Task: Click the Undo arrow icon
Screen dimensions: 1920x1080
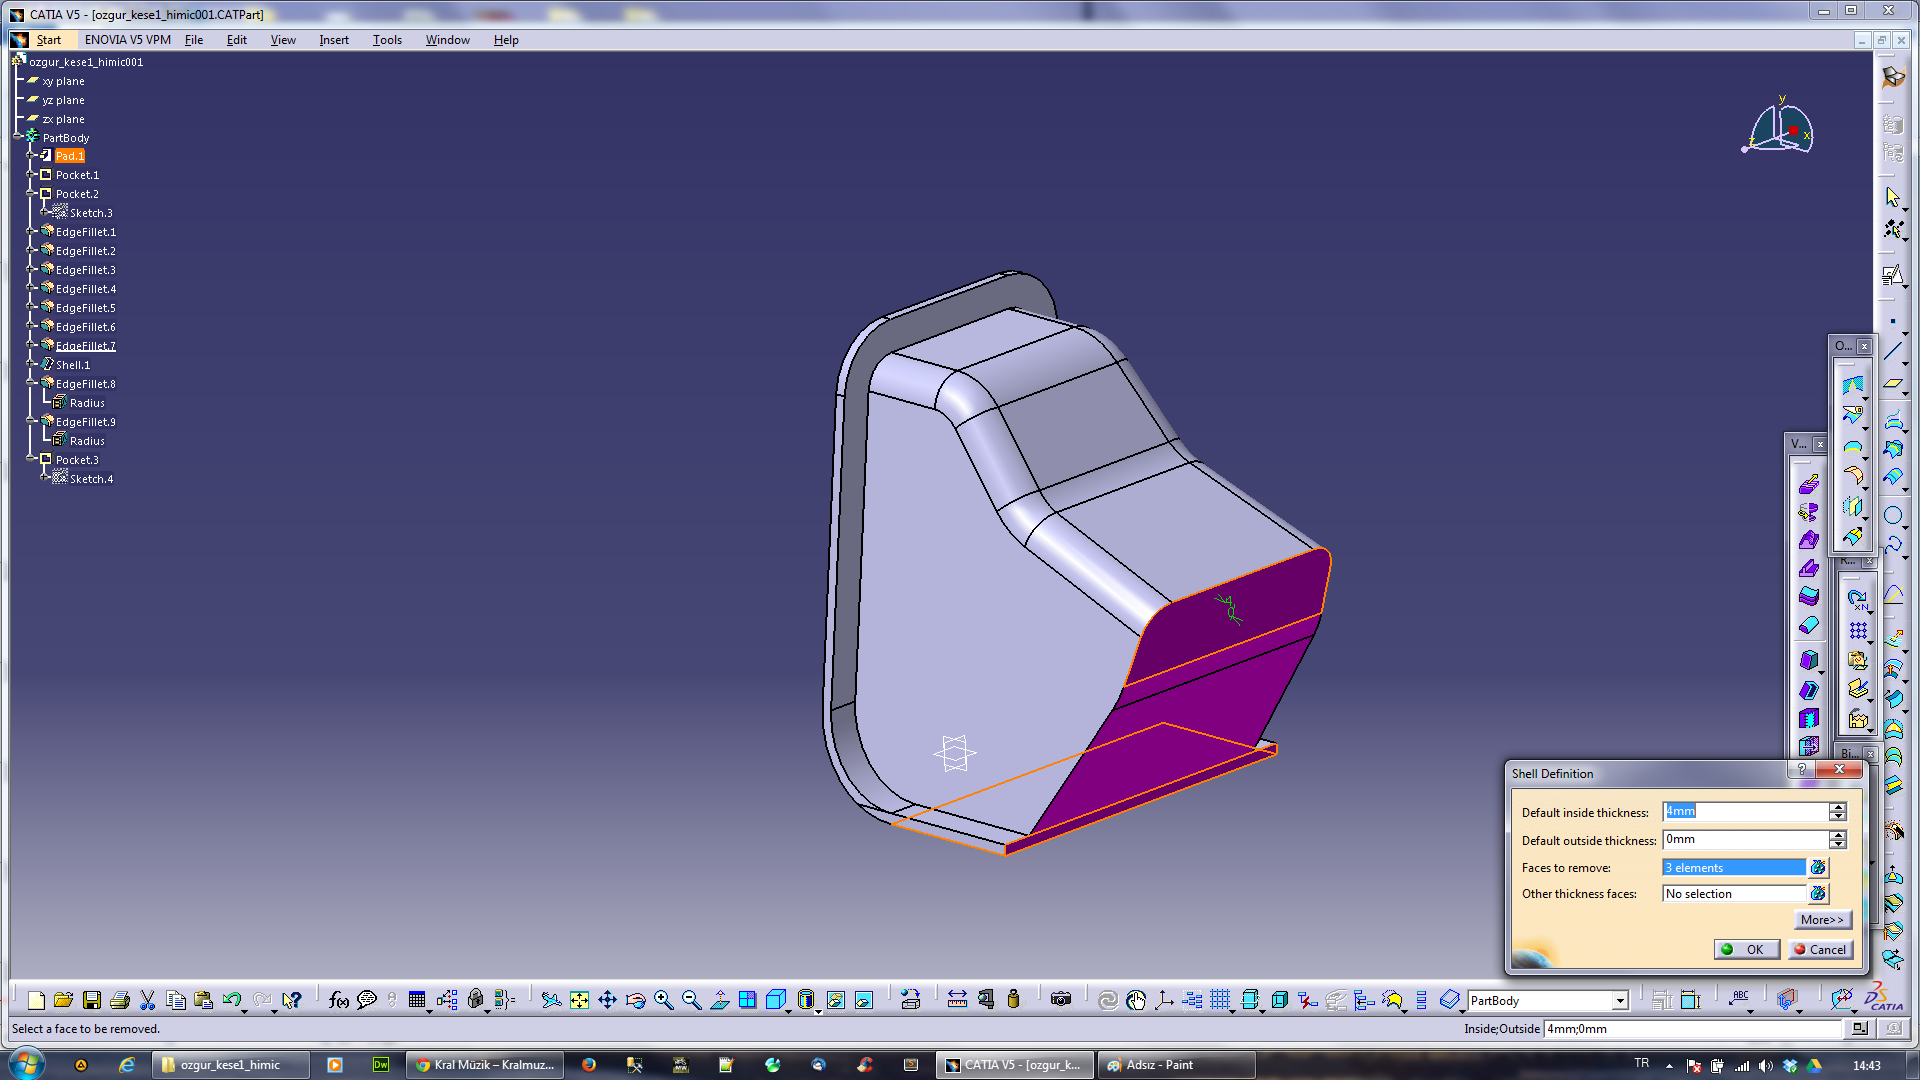Action: [232, 1000]
